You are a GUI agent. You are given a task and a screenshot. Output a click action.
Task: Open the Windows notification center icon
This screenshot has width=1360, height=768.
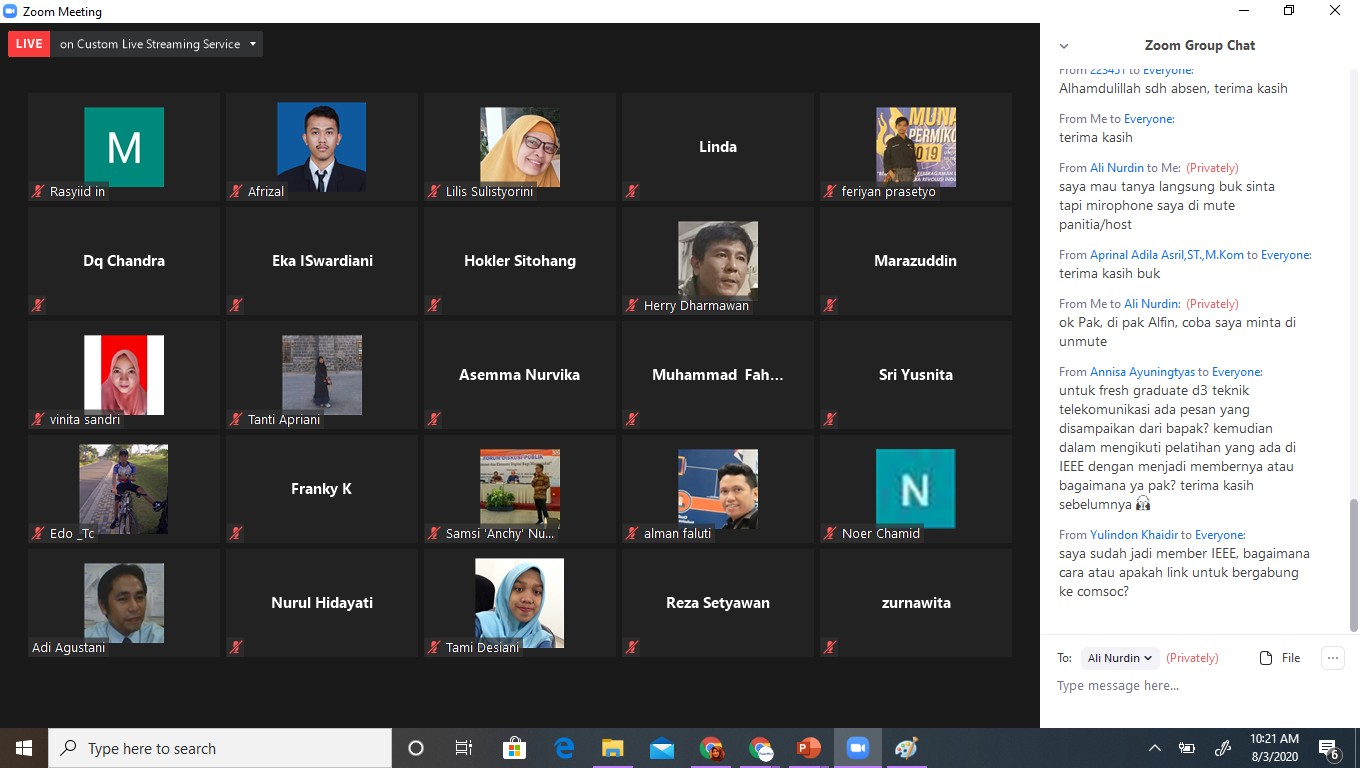tap(1329, 748)
